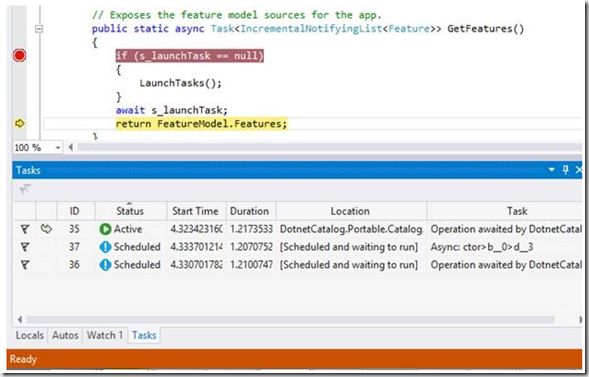Click the 'return FeatureModel.Features;' line
The height and width of the screenshot is (377, 589).
pos(201,124)
